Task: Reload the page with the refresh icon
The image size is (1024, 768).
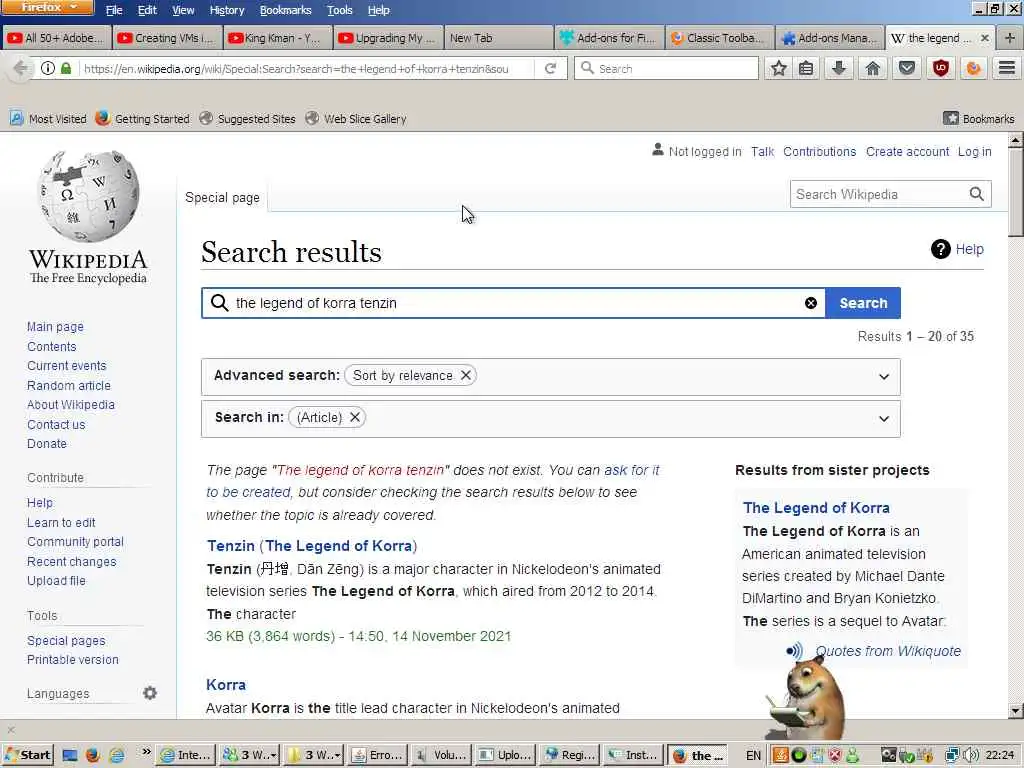Action: (551, 69)
